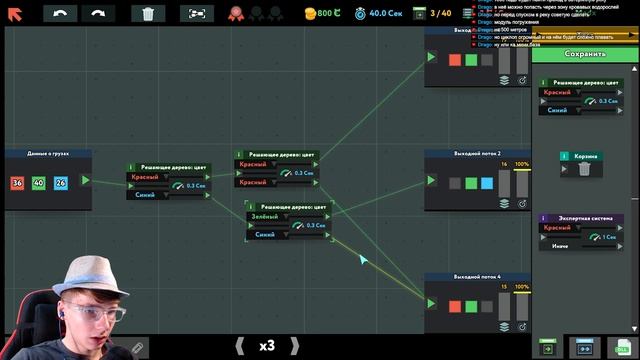The image size is (640, 360).
Task: Increase simulation speed with right arrow
Action: click(294, 346)
